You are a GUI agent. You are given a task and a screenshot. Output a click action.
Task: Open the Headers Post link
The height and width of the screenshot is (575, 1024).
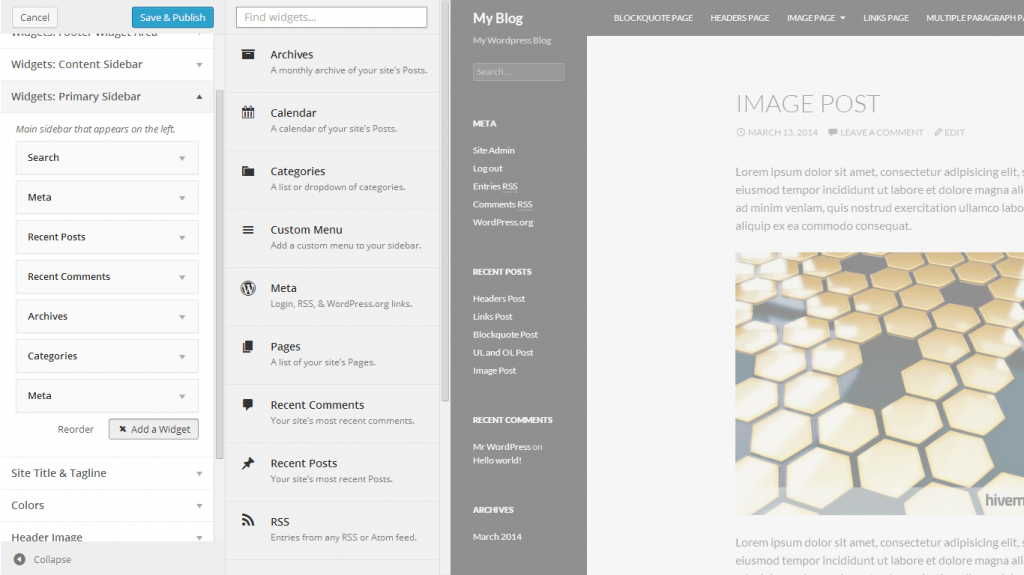tap(499, 299)
